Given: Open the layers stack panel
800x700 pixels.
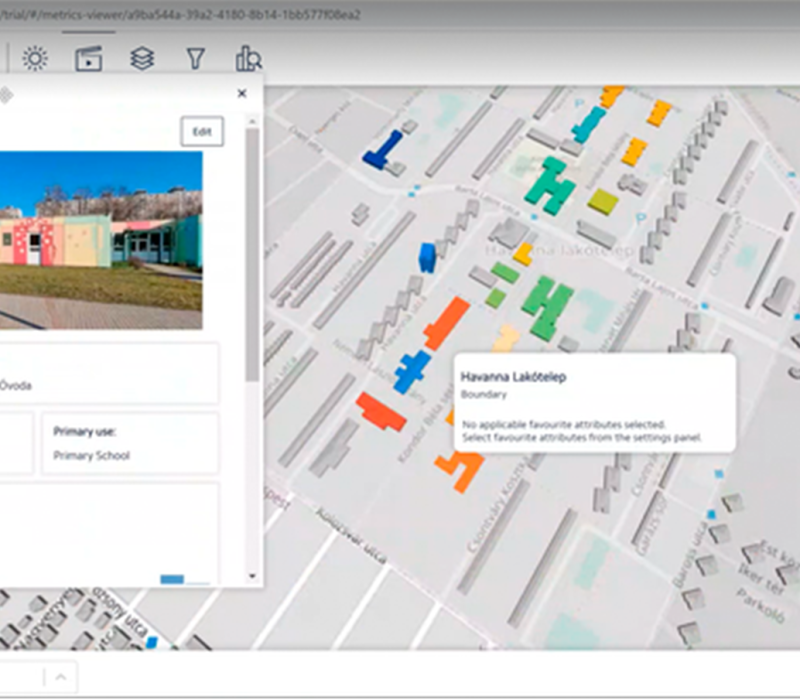Looking at the screenshot, I should pos(142,58).
